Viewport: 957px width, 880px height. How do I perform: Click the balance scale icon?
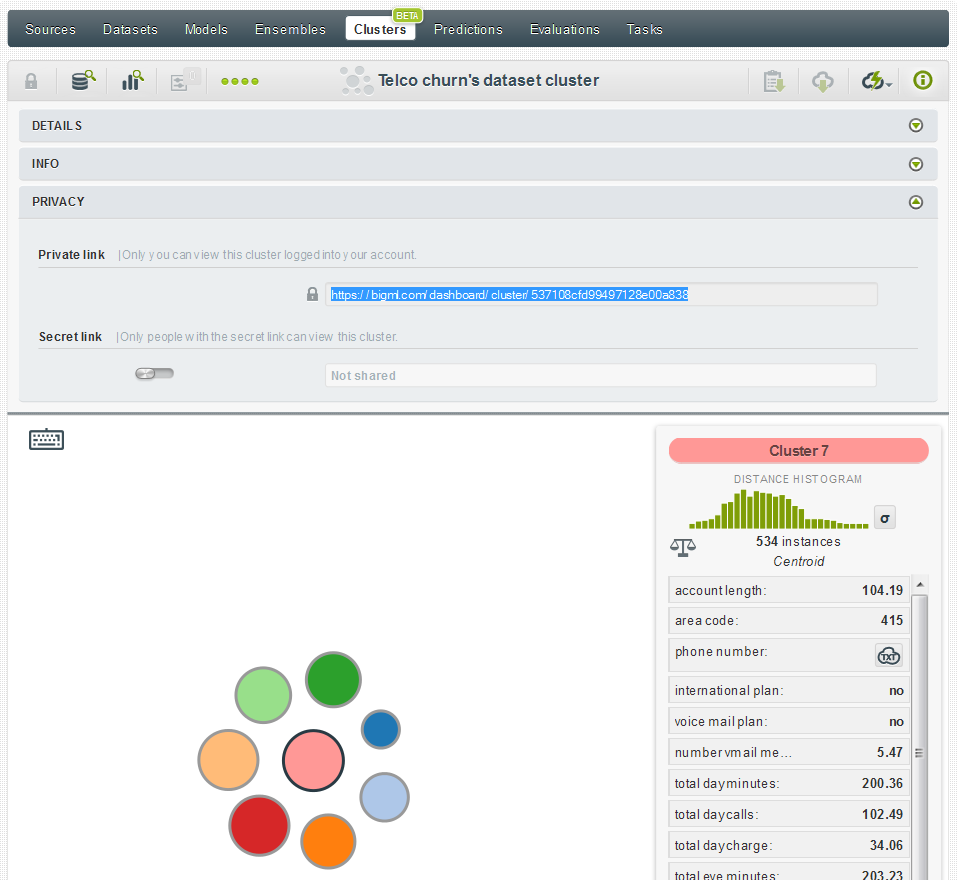coord(683,546)
